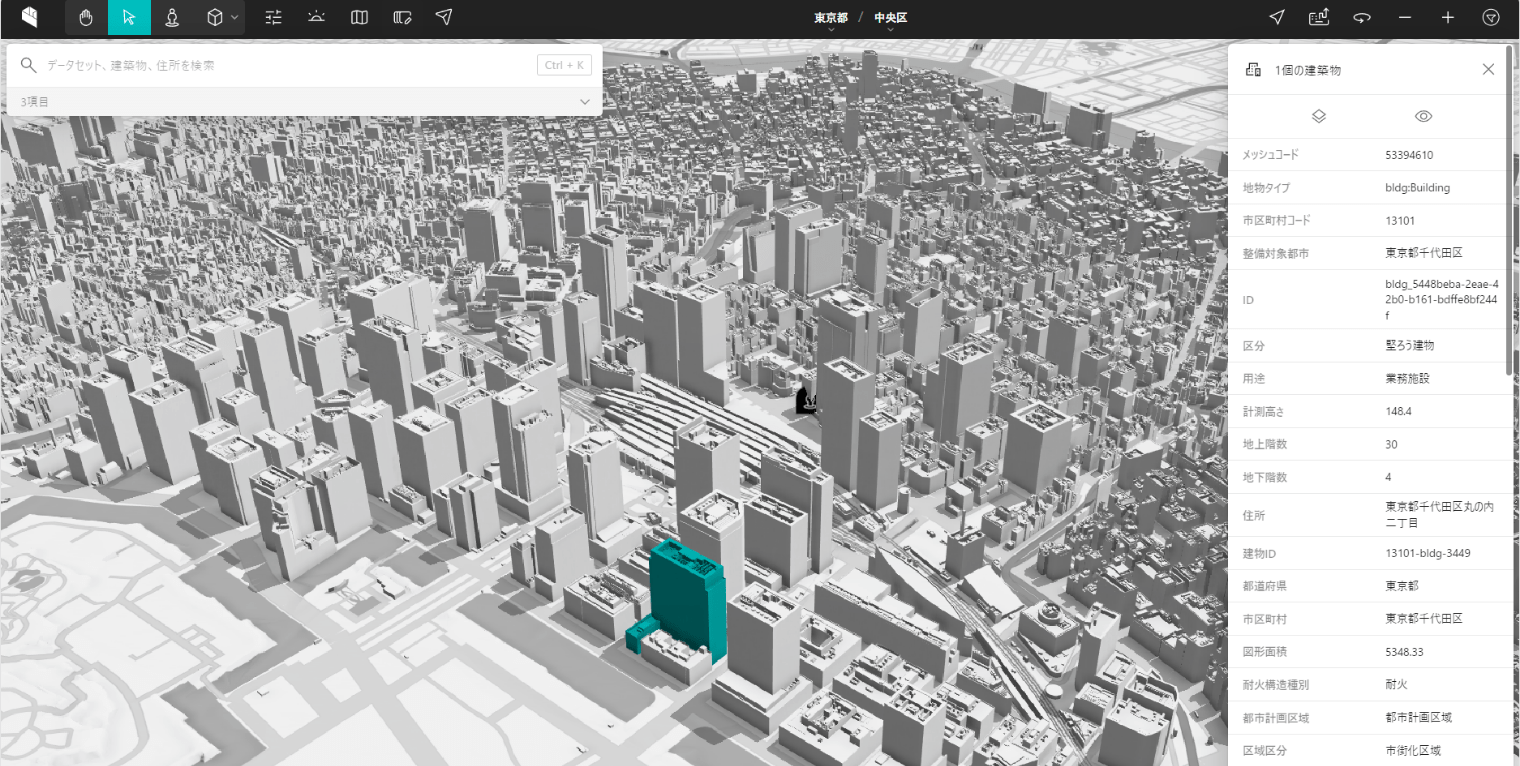The width and height of the screenshot is (1520, 766).
Task: Select the 3D box sketch tool
Action: click(x=213, y=17)
